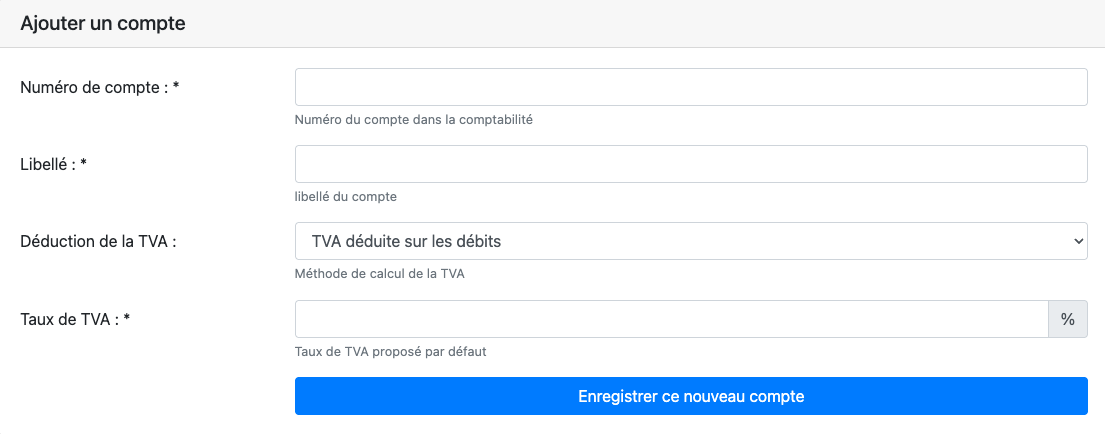Click the 'TVA déduite sur les débits' value

point(406,241)
